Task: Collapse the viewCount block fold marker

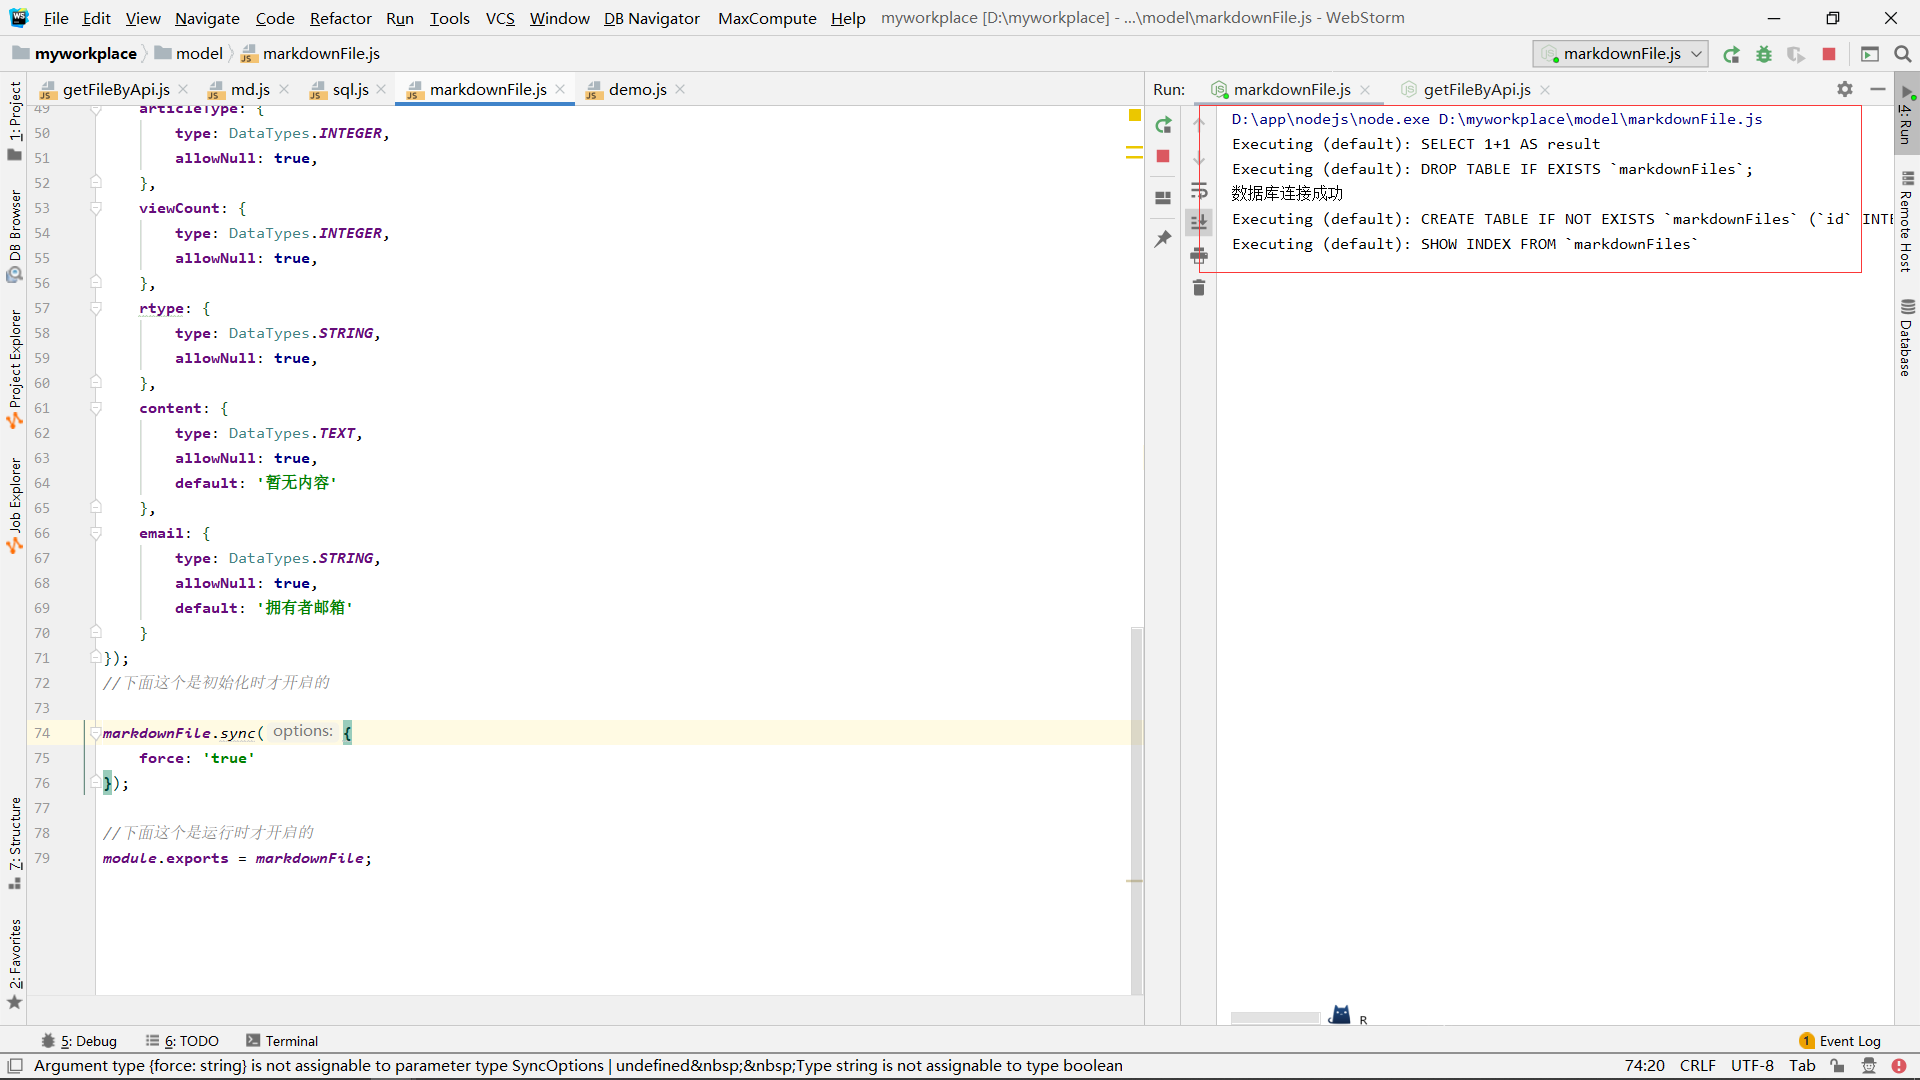Action: tap(96, 208)
